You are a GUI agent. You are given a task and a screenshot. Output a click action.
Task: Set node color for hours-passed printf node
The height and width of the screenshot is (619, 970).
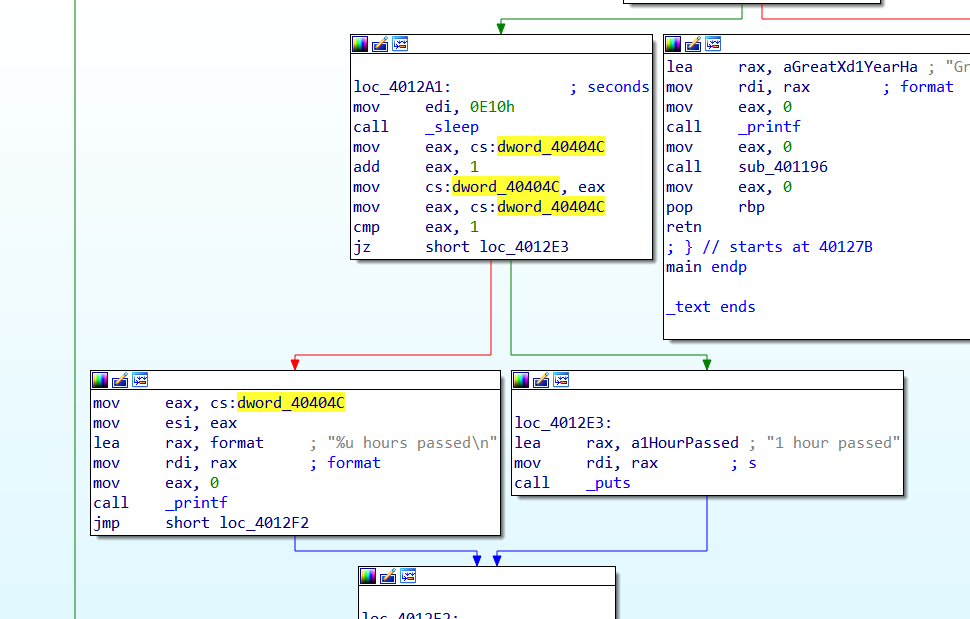[100, 380]
